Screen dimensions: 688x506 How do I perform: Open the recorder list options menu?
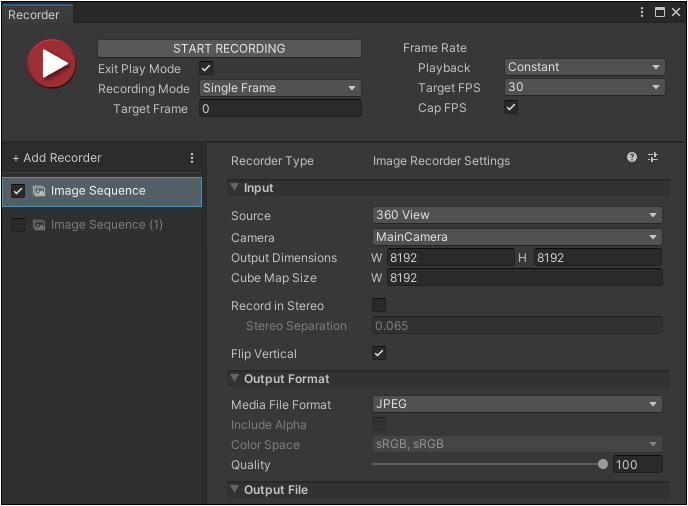[x=192, y=158]
